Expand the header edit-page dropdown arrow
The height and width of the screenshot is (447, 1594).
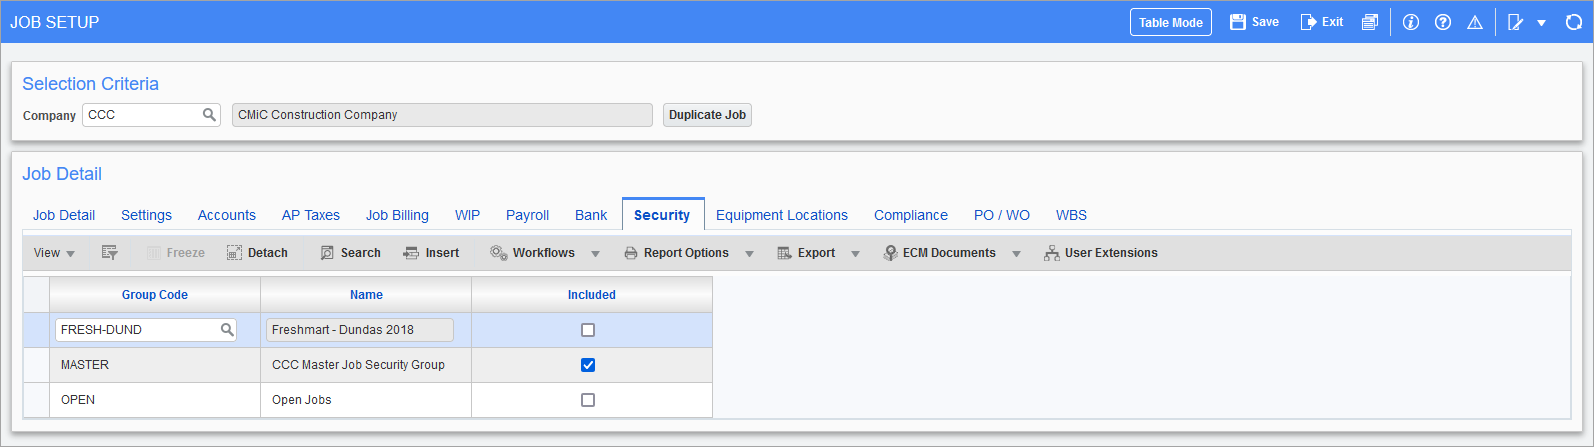(1542, 23)
